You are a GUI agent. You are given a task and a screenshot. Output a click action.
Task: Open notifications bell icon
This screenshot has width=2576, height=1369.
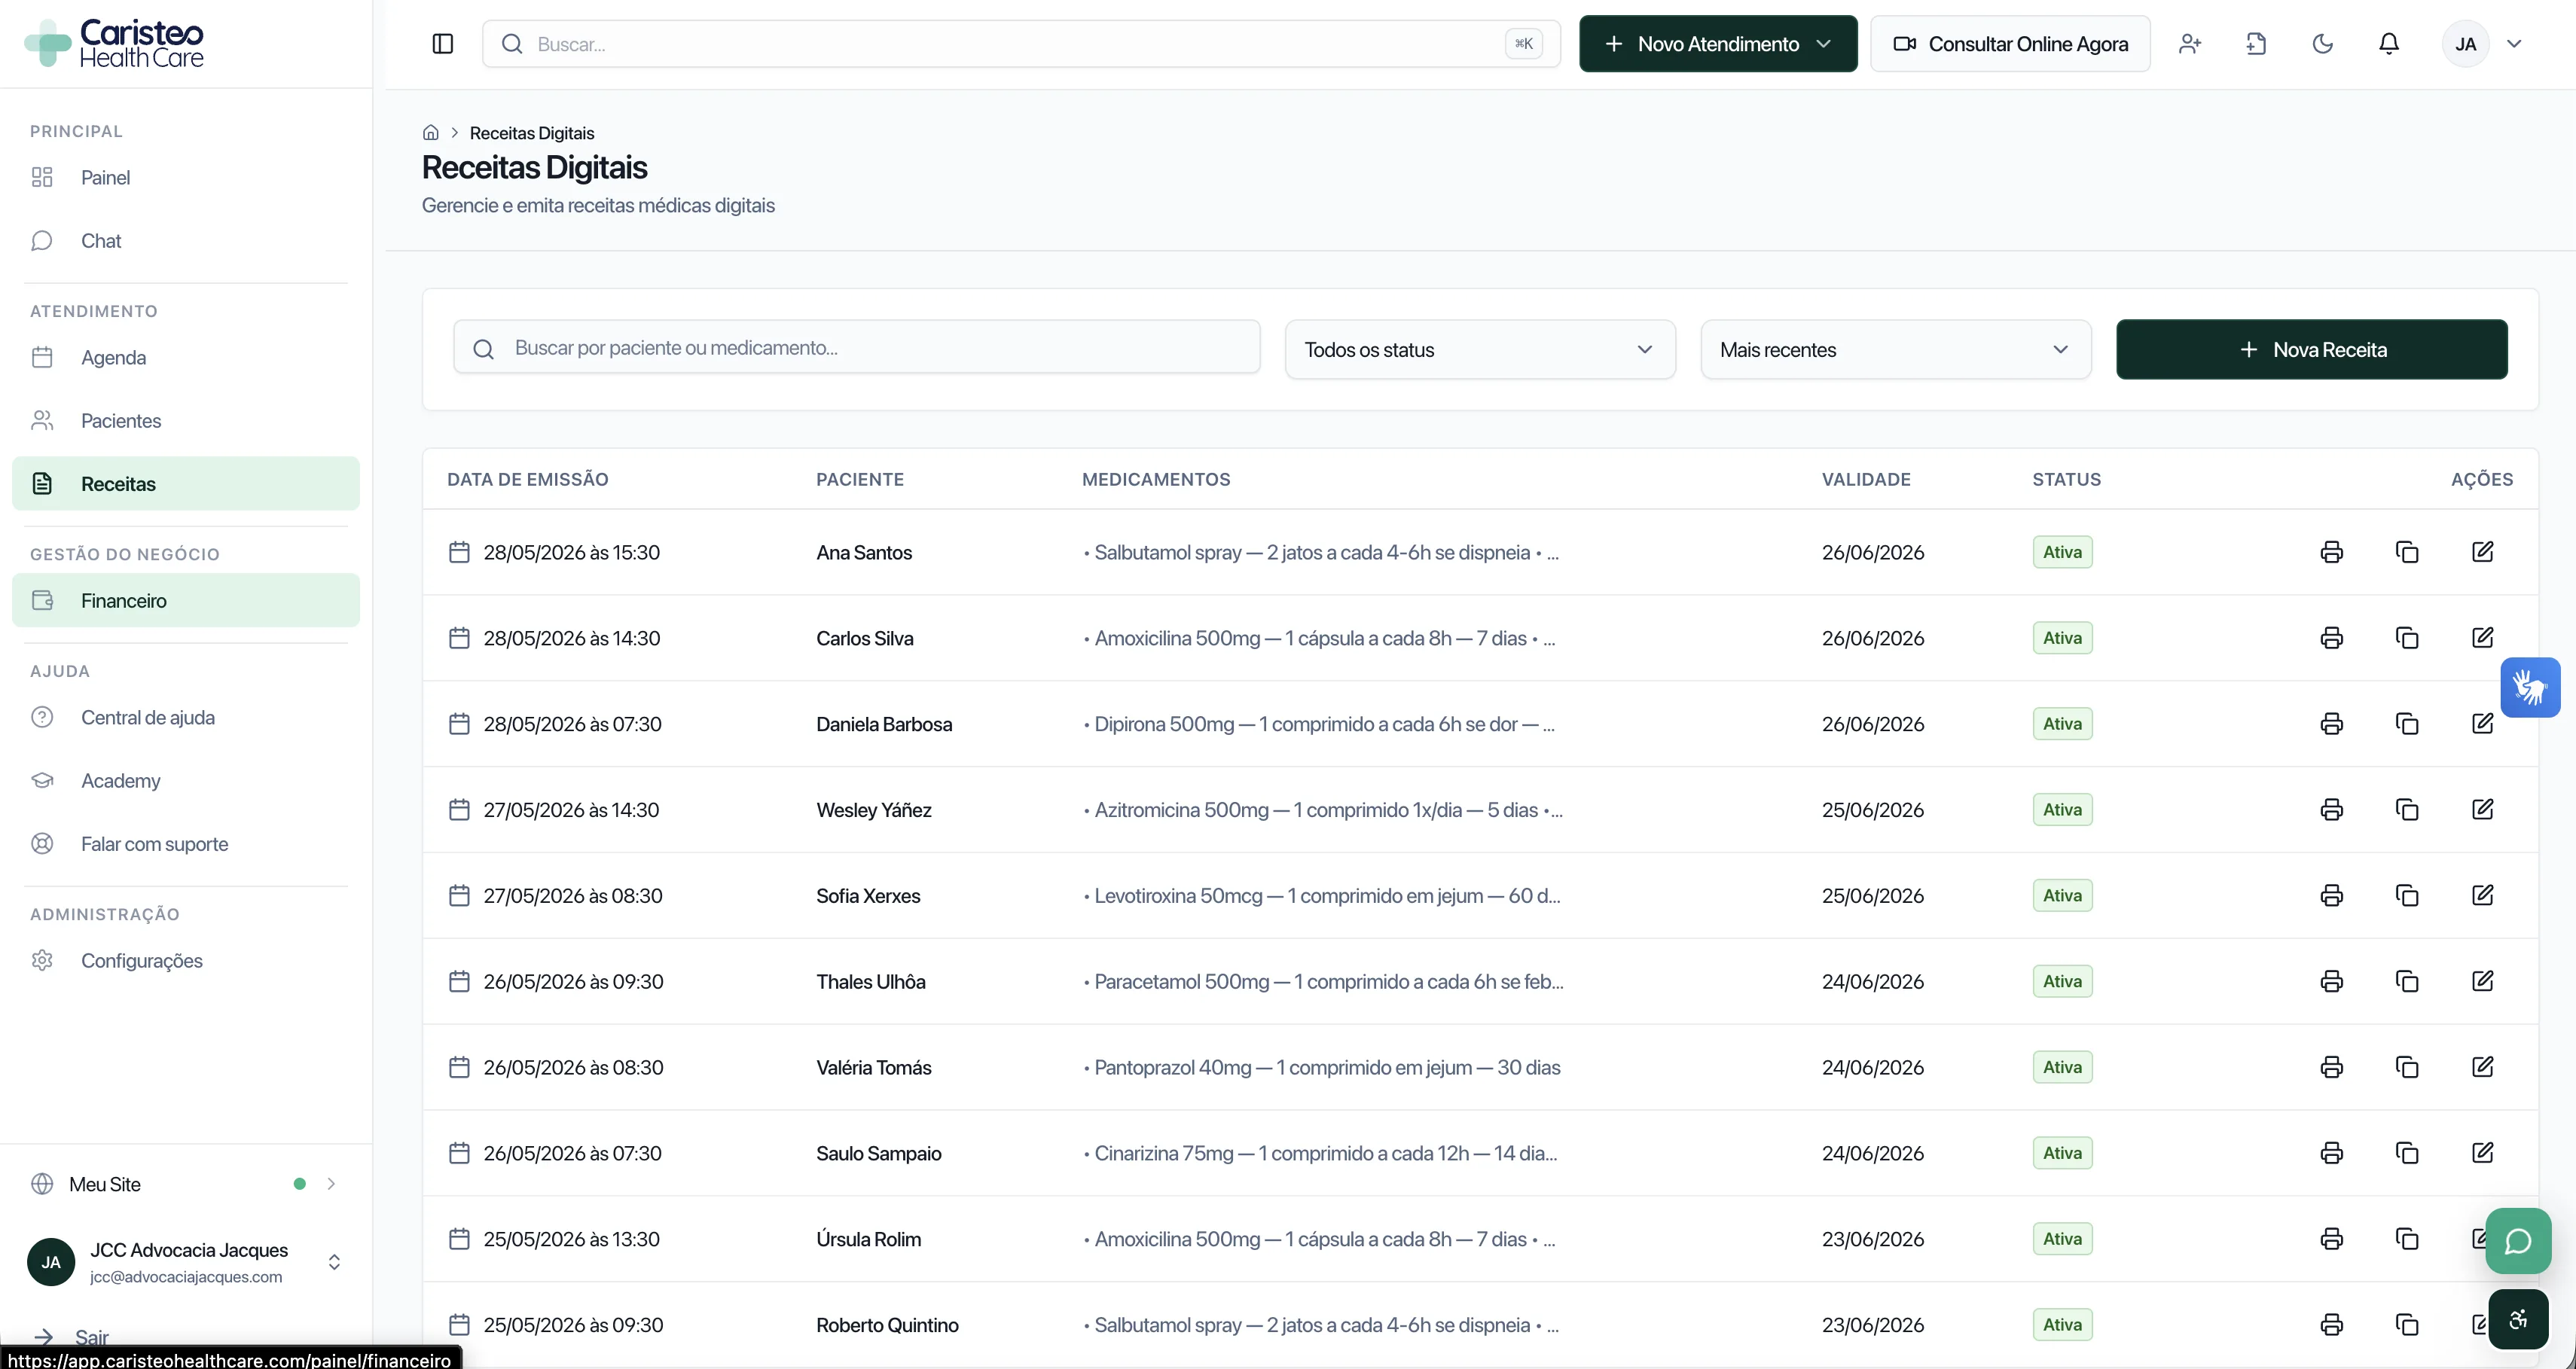point(2389,44)
